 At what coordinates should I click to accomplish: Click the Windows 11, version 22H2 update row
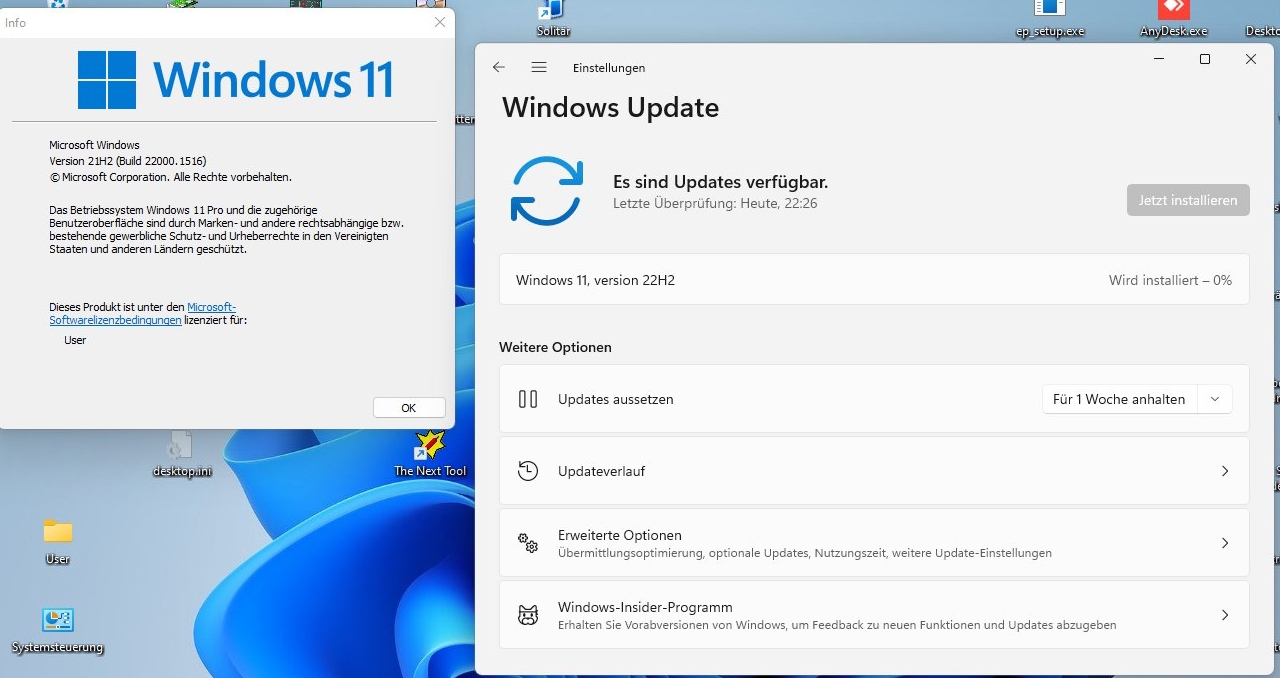click(x=874, y=280)
